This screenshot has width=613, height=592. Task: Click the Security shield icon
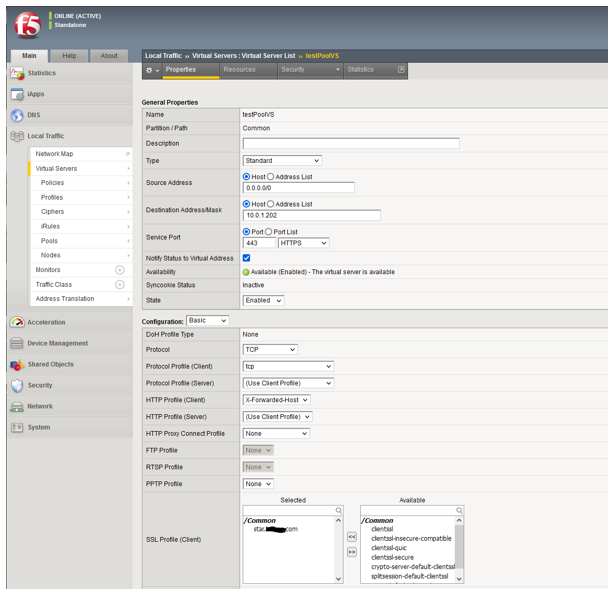[17, 386]
